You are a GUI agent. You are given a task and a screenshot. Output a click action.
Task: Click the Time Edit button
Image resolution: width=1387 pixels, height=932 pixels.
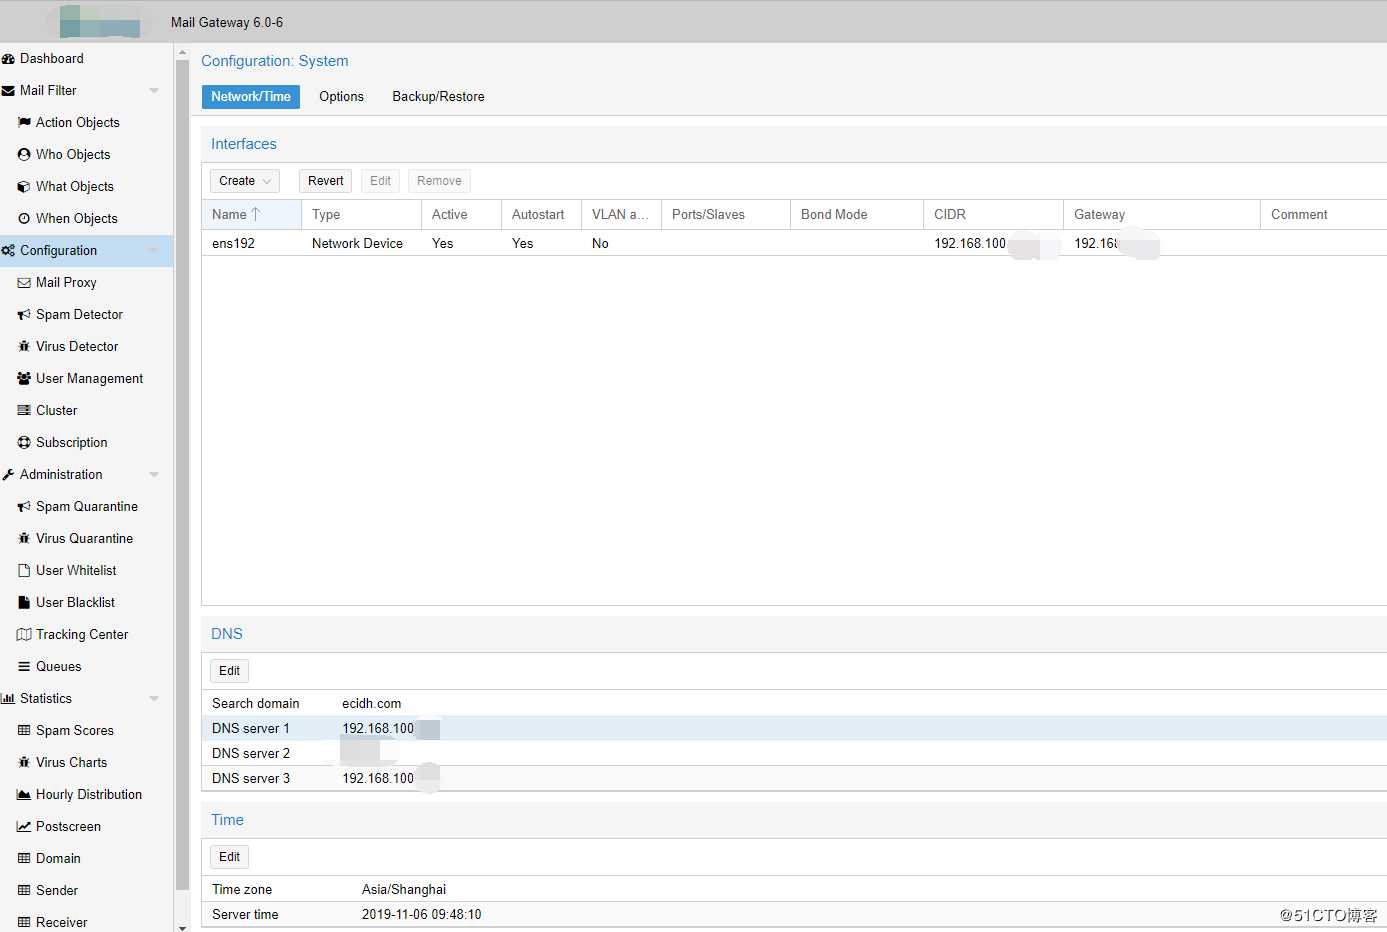(x=229, y=857)
